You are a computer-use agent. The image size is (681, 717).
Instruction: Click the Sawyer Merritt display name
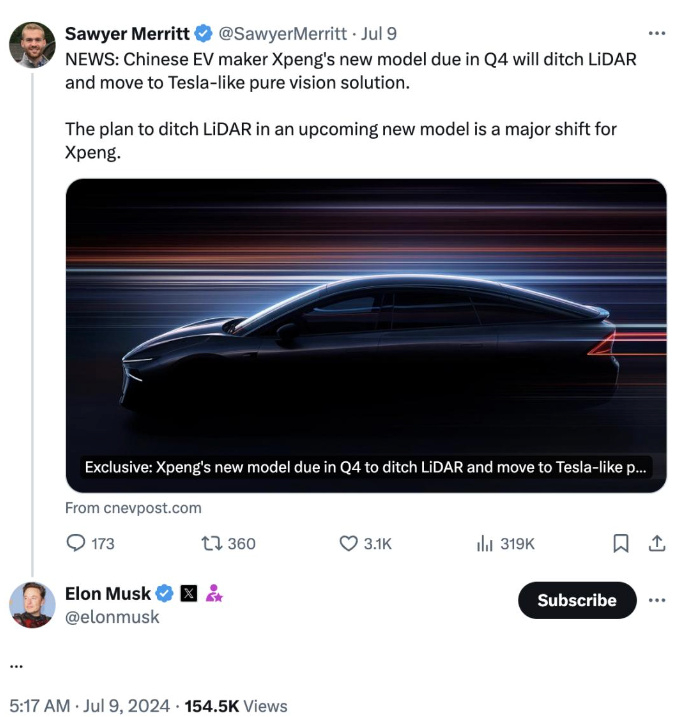126,33
